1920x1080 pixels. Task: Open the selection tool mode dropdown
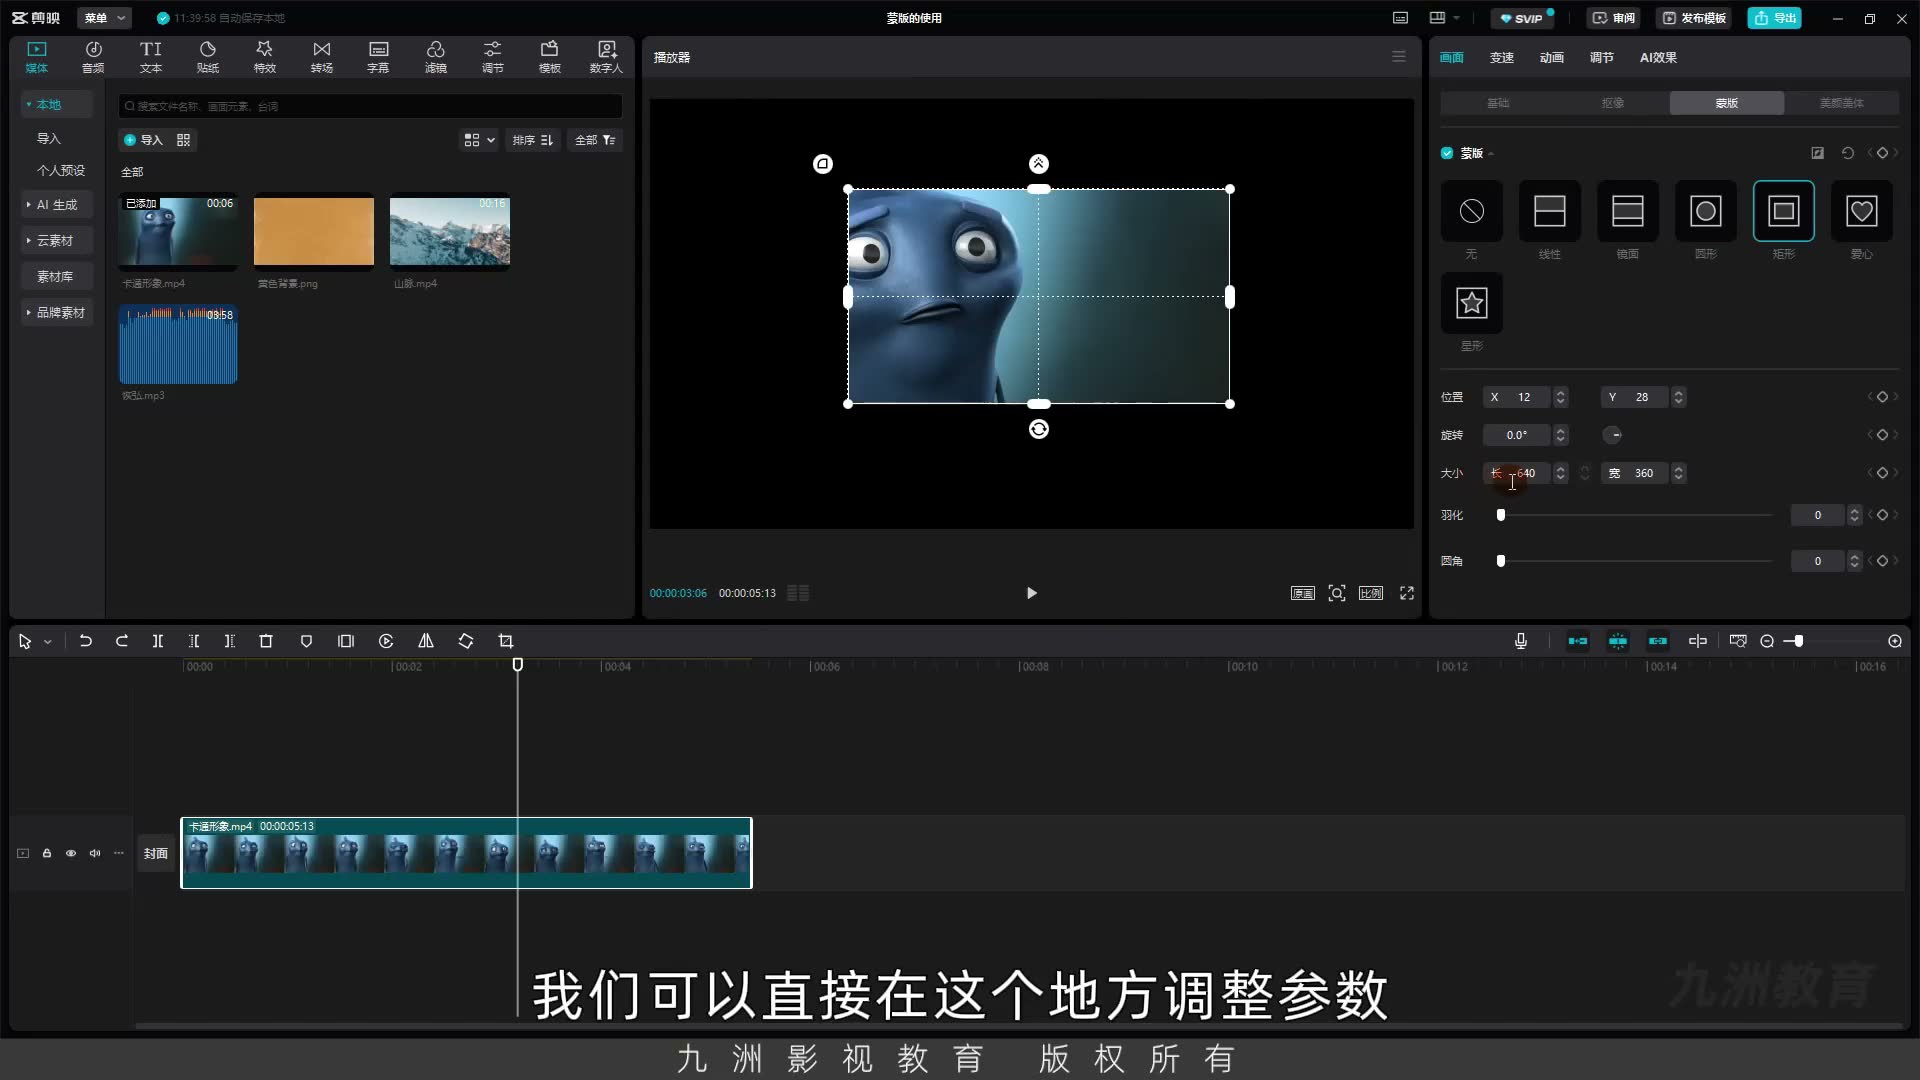(48, 641)
